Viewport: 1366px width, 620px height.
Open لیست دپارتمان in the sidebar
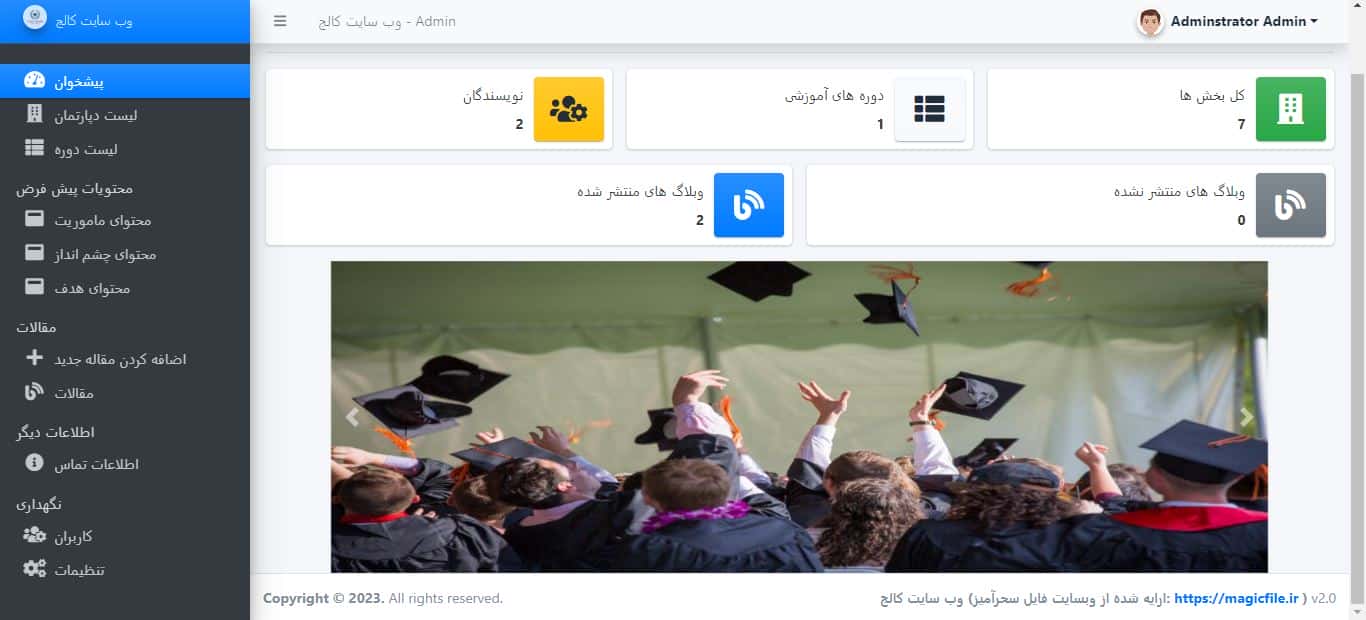125,115
